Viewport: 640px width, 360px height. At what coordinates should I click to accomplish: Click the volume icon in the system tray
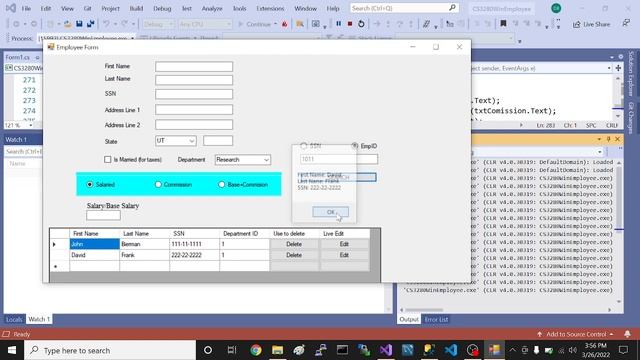pyautogui.click(x=573, y=350)
